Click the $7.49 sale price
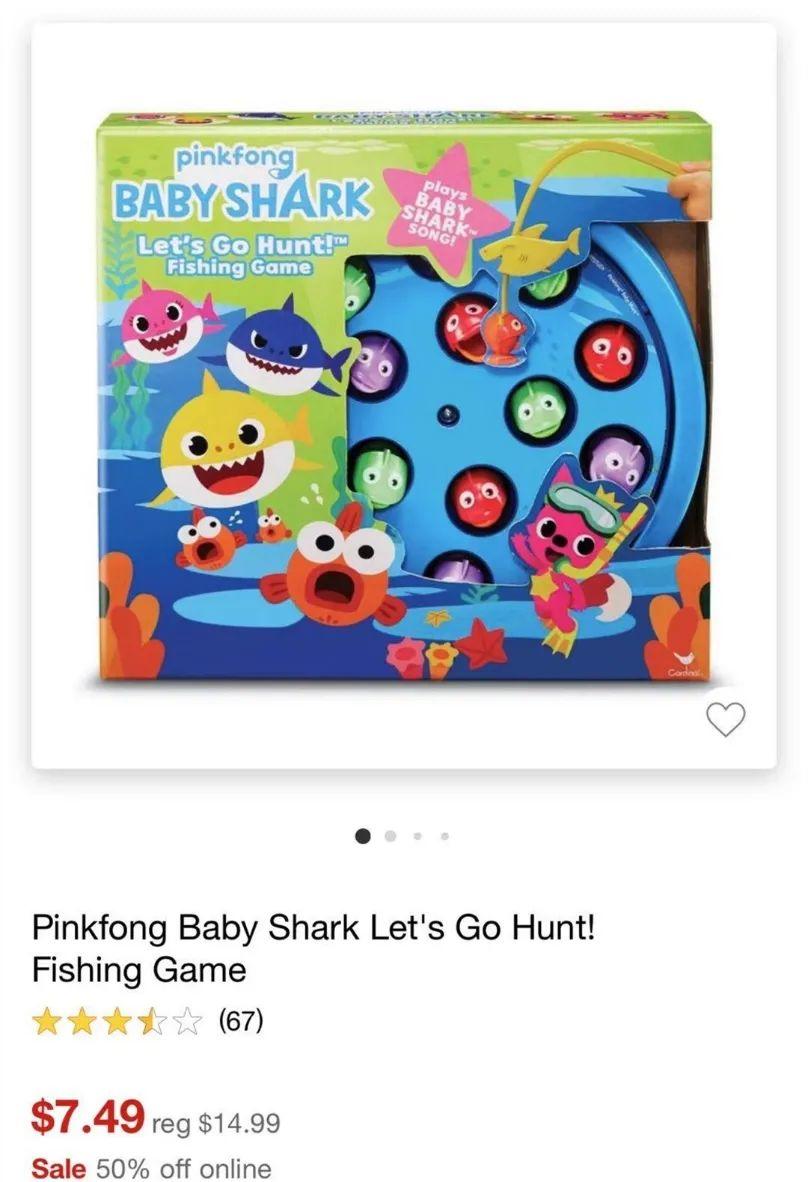The image size is (808, 1182). tap(87, 1116)
